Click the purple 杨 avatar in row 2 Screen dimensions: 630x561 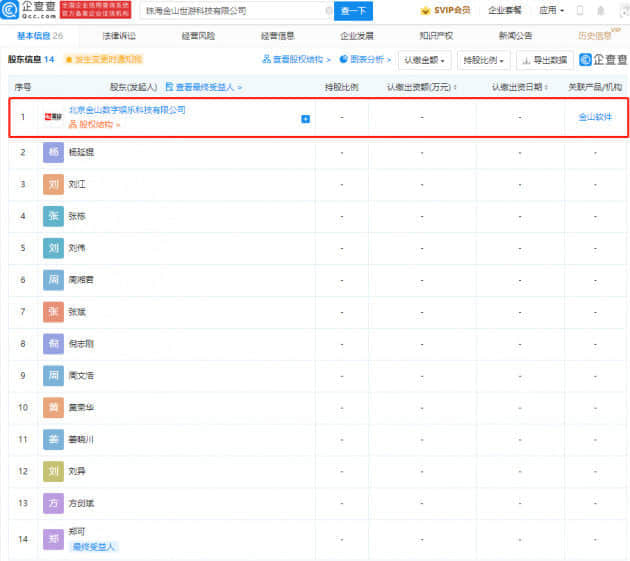53,152
